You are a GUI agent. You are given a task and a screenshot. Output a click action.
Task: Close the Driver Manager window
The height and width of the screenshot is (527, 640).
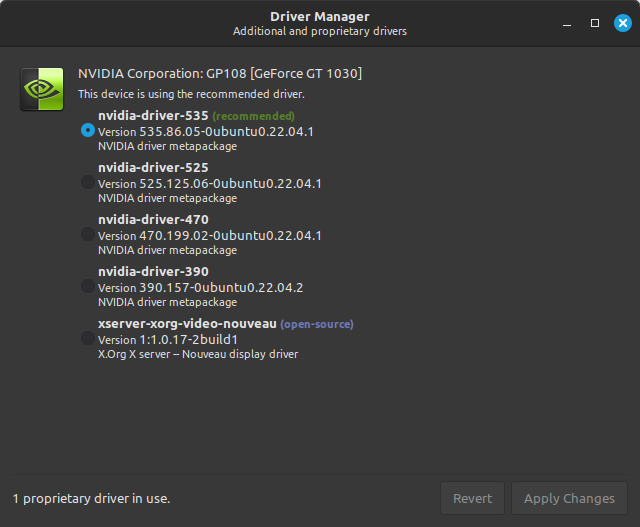click(x=622, y=23)
